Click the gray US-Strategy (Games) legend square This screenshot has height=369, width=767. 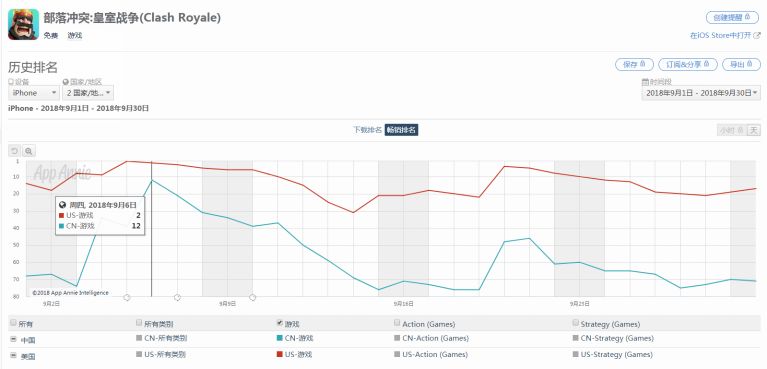tap(576, 354)
